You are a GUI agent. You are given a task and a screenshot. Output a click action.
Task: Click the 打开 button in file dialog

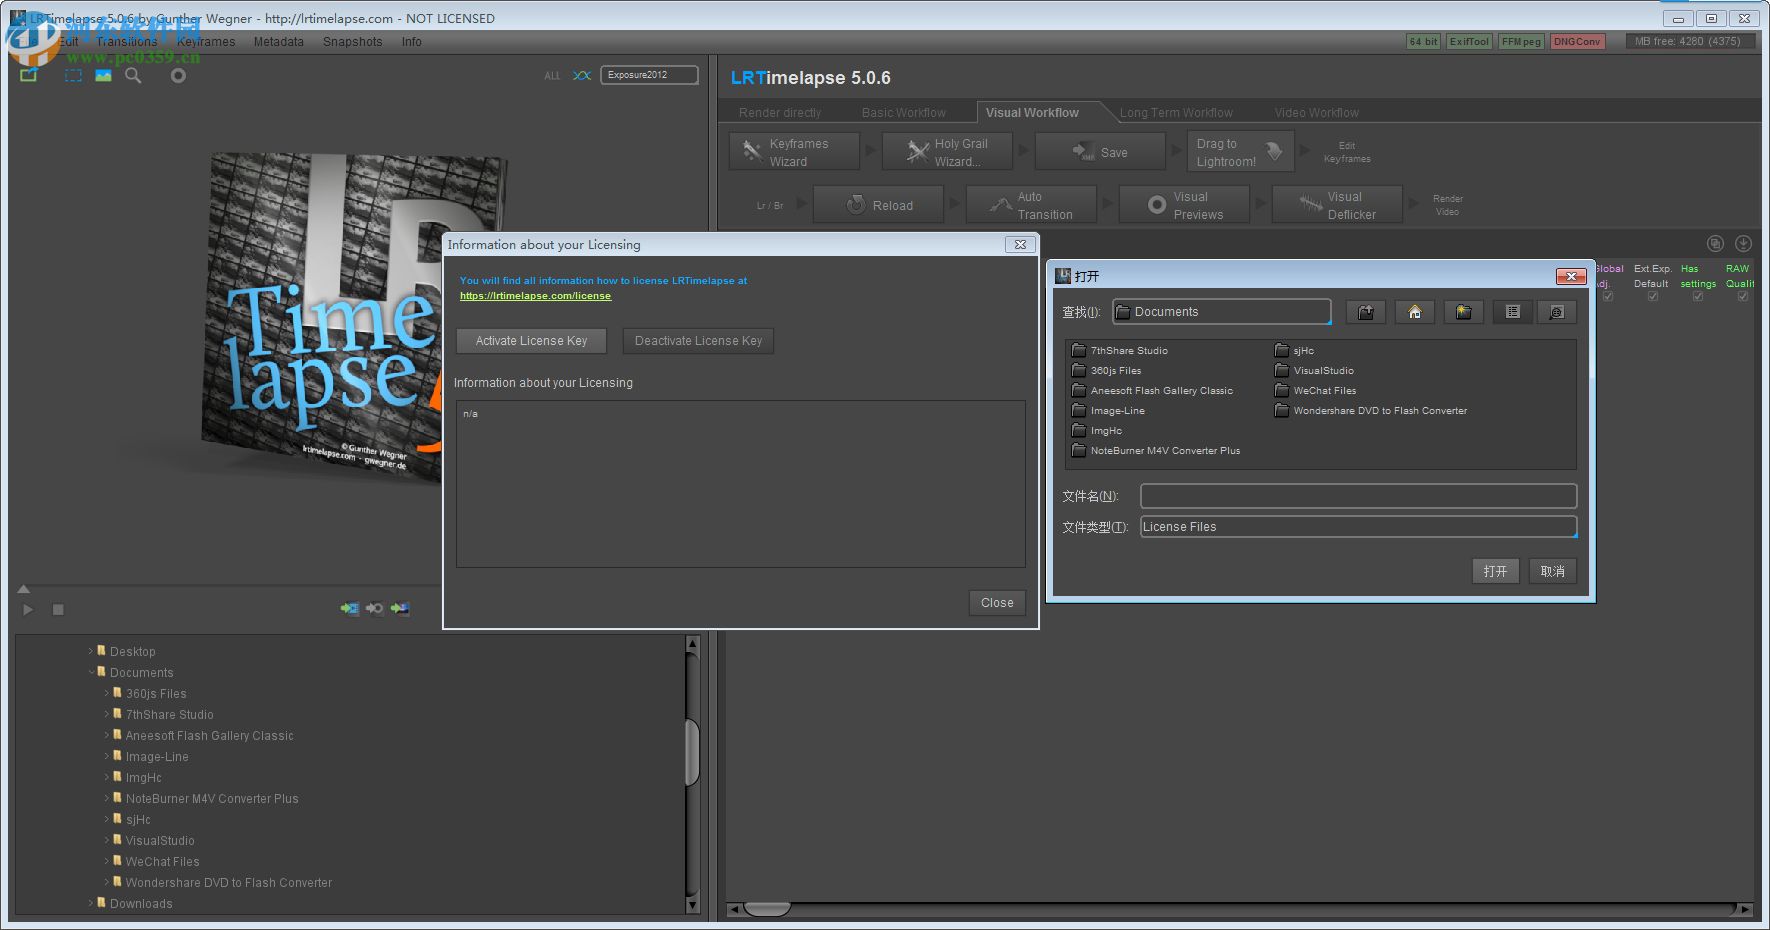pyautogui.click(x=1495, y=571)
